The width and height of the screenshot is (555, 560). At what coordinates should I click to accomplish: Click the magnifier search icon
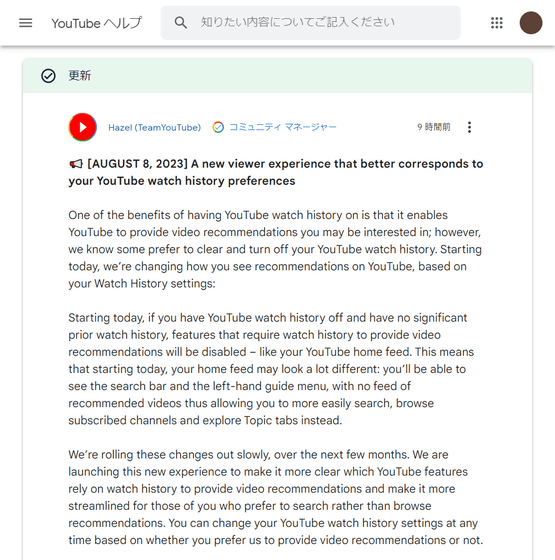[x=180, y=22]
